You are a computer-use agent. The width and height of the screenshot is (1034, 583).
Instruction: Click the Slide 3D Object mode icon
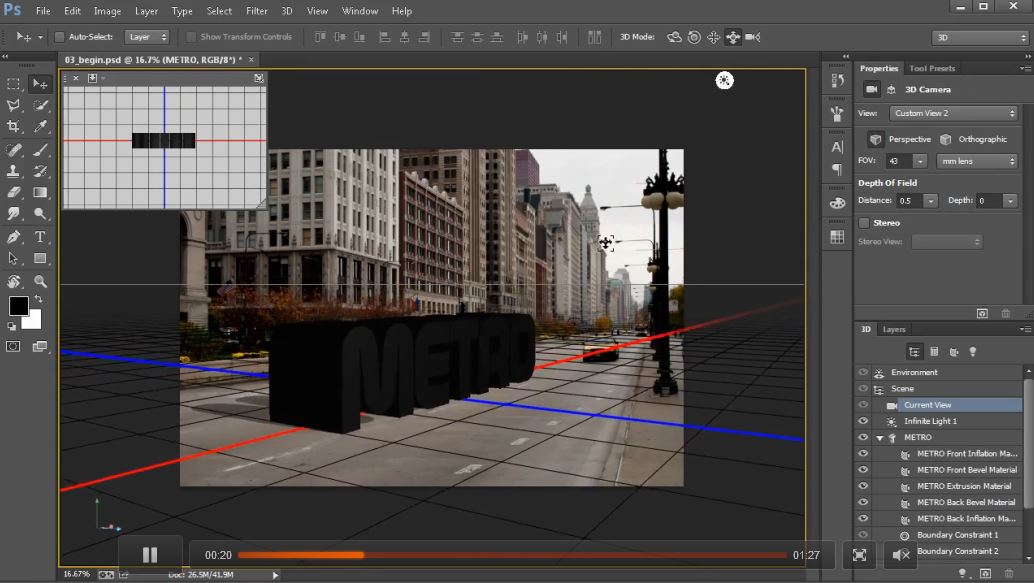(x=733, y=37)
